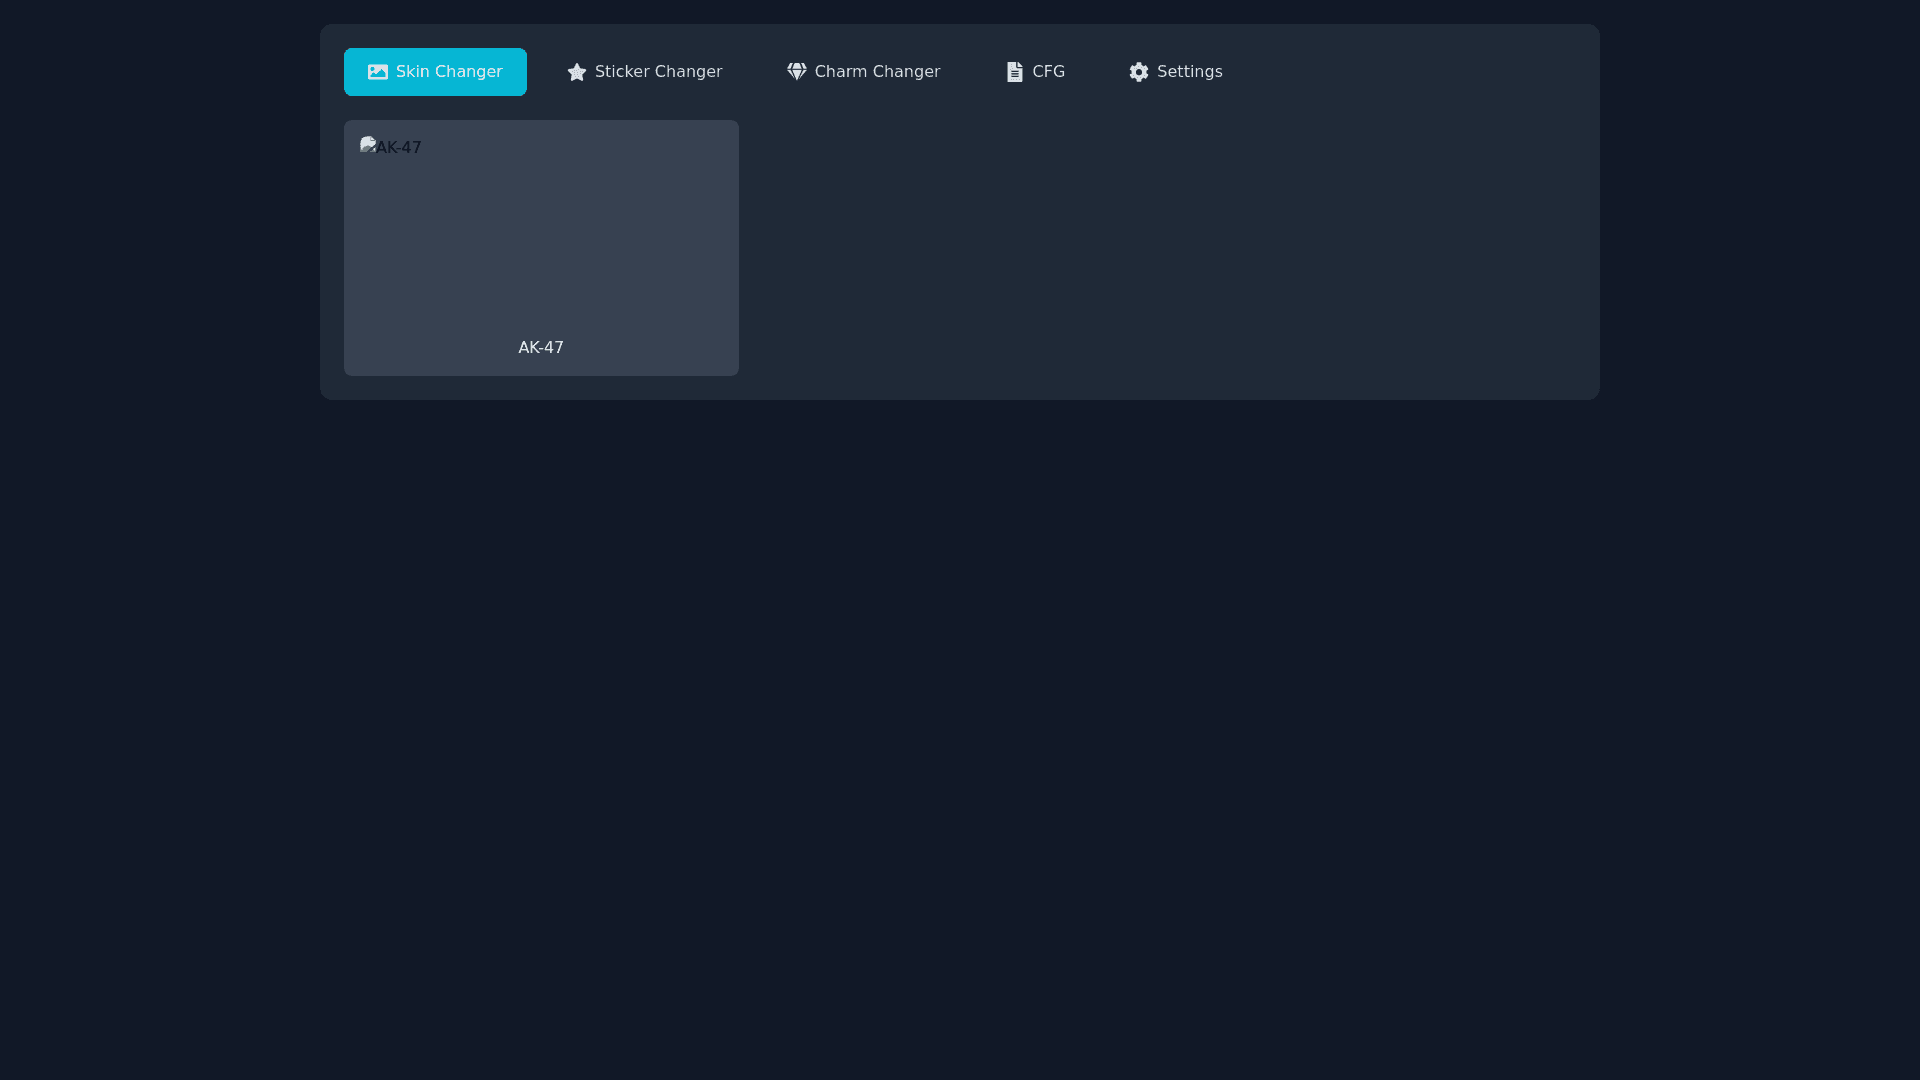The image size is (1920, 1080).
Task: Click the broken AK-47 image icon
Action: tap(367, 146)
